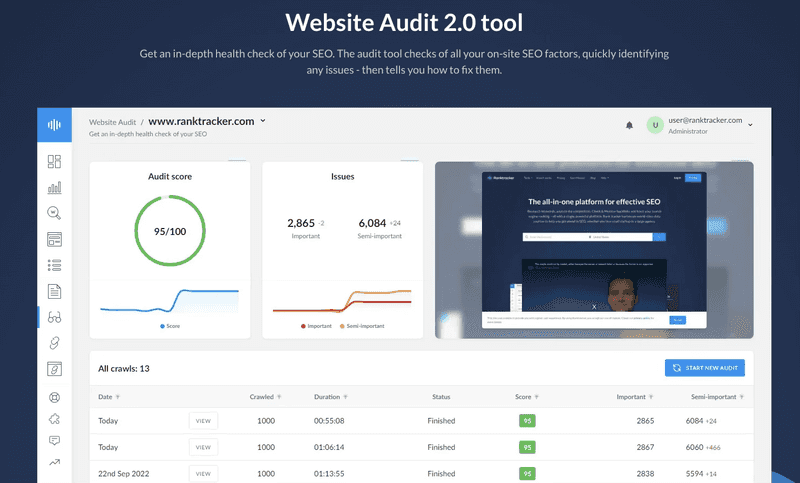Sort by the Crawled column filter icon

pyautogui.click(x=279, y=397)
